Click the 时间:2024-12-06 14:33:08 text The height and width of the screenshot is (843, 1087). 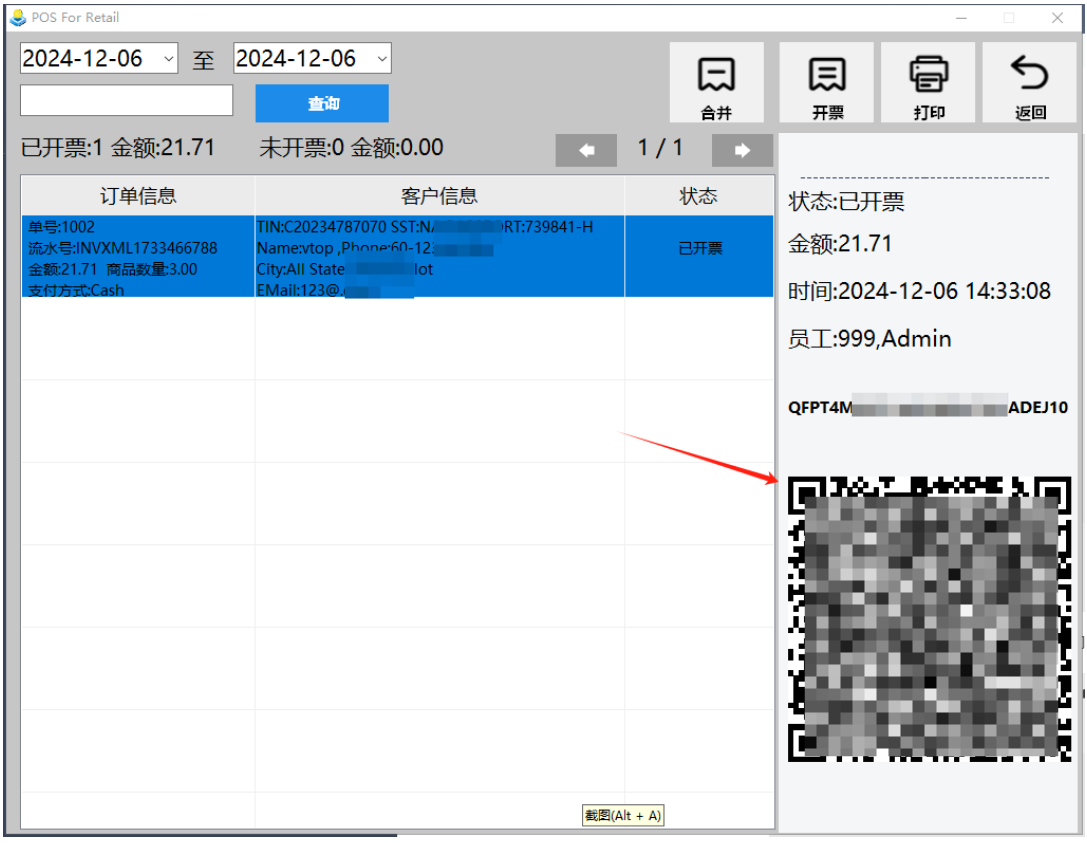tap(919, 291)
